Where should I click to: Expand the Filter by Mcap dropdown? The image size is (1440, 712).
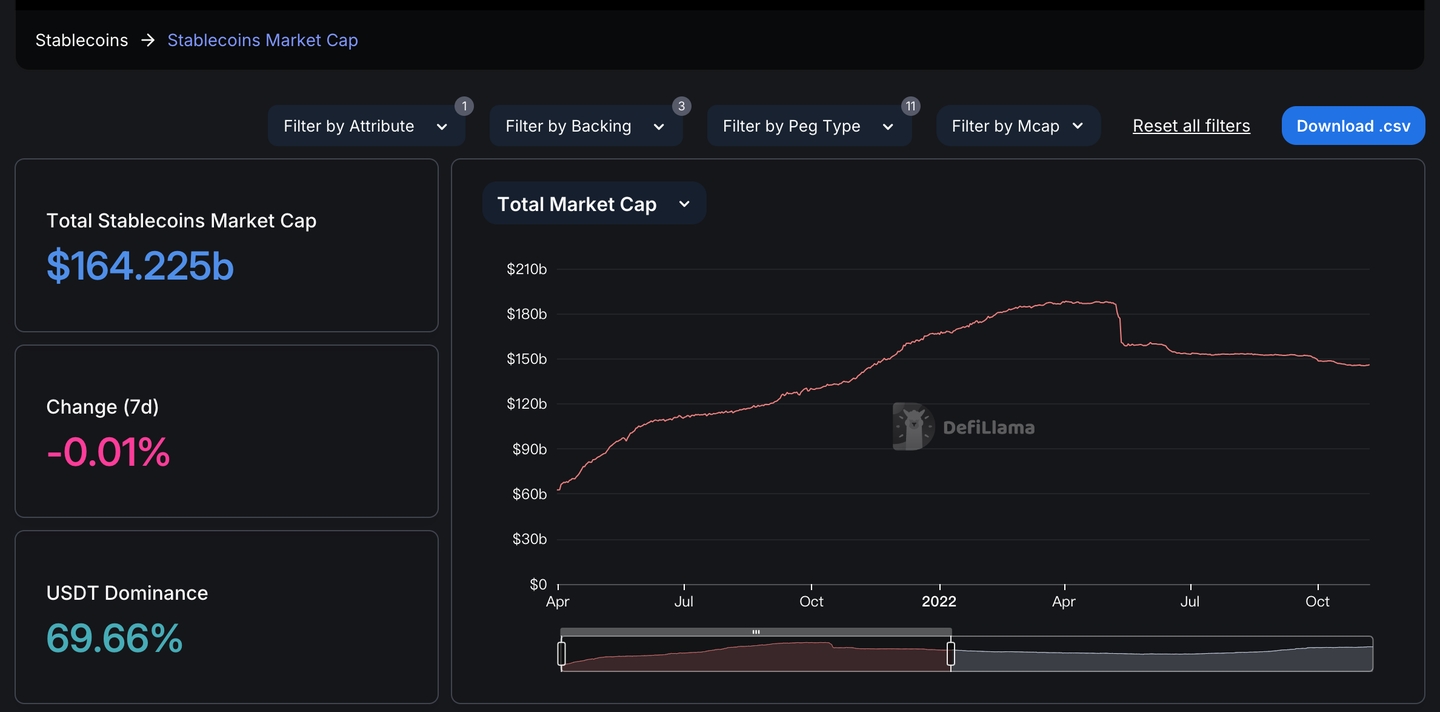coord(1017,126)
